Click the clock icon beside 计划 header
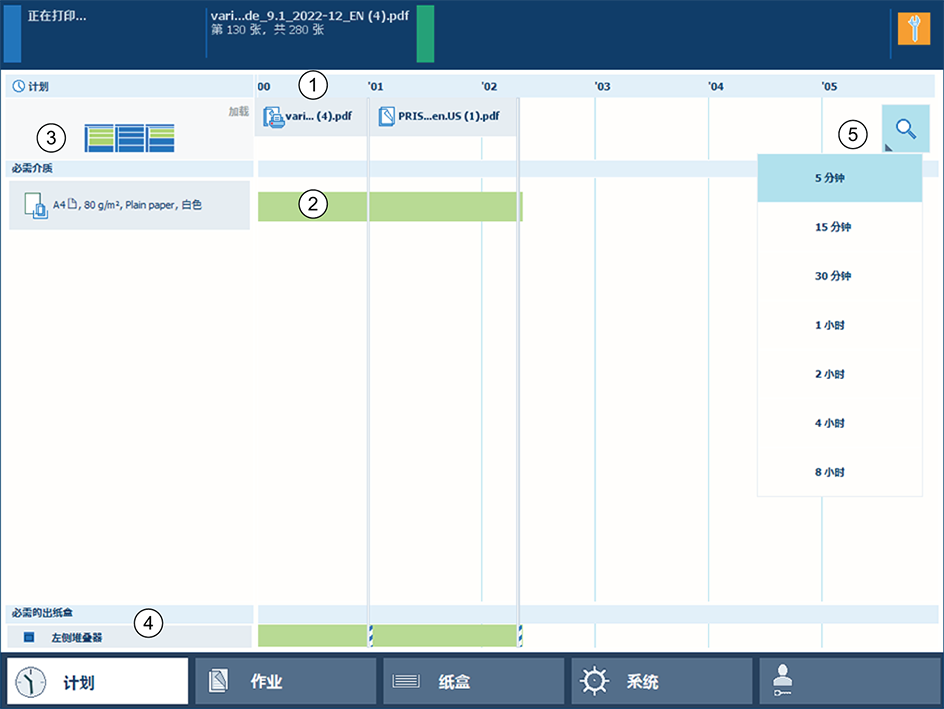Screen dimensions: 944x709 pos(18,87)
